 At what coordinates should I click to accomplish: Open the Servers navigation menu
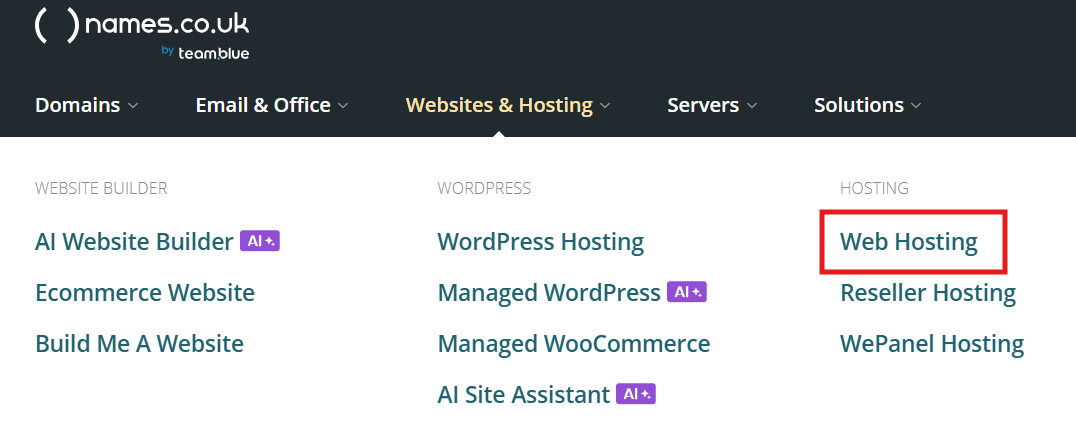pyautogui.click(x=703, y=105)
